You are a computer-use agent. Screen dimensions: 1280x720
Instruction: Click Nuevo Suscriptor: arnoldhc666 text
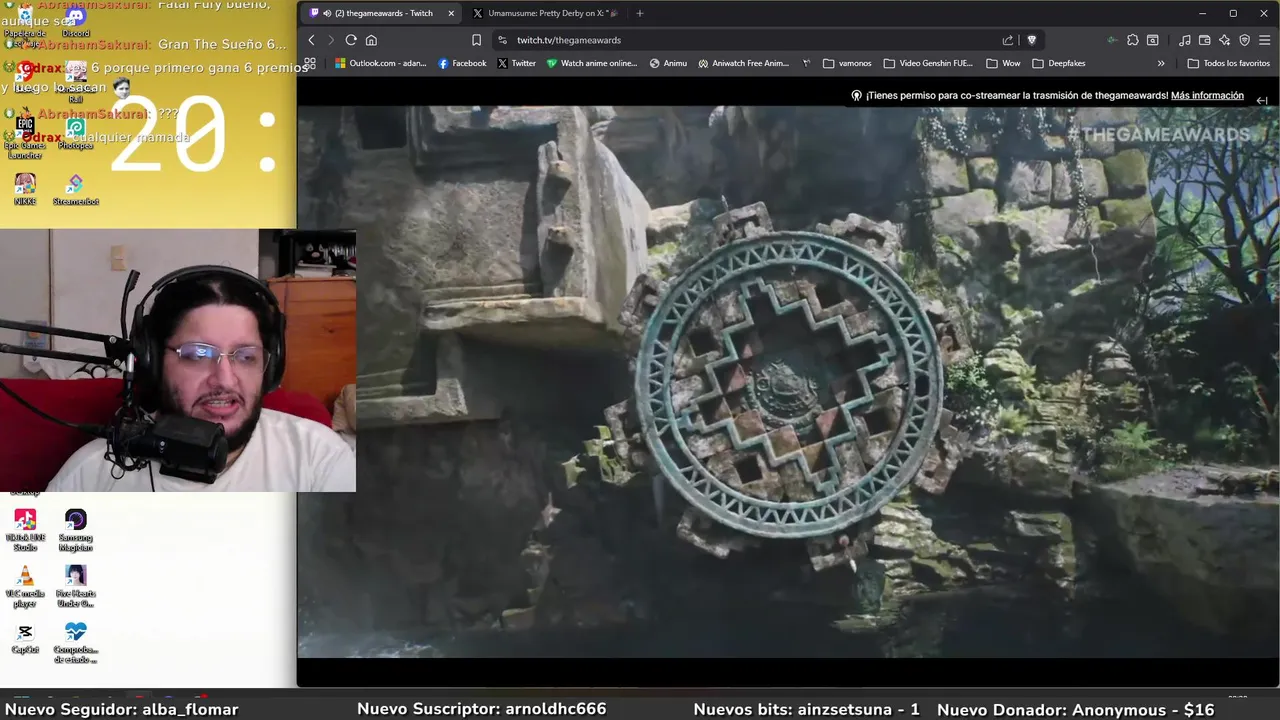pos(482,709)
